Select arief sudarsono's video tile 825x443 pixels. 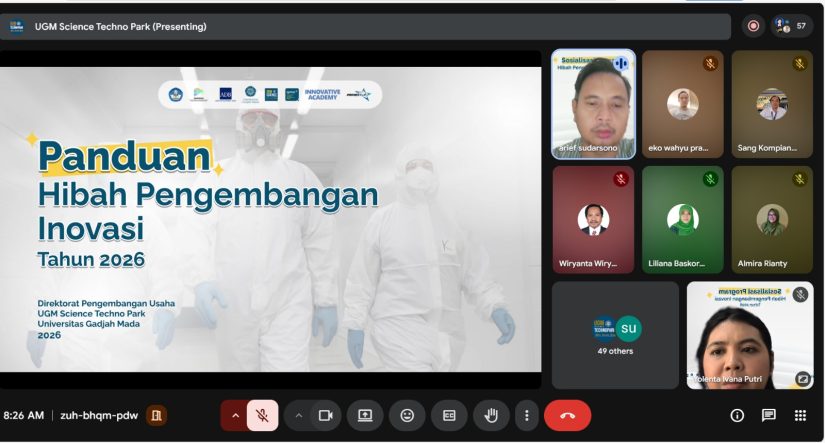(593, 104)
